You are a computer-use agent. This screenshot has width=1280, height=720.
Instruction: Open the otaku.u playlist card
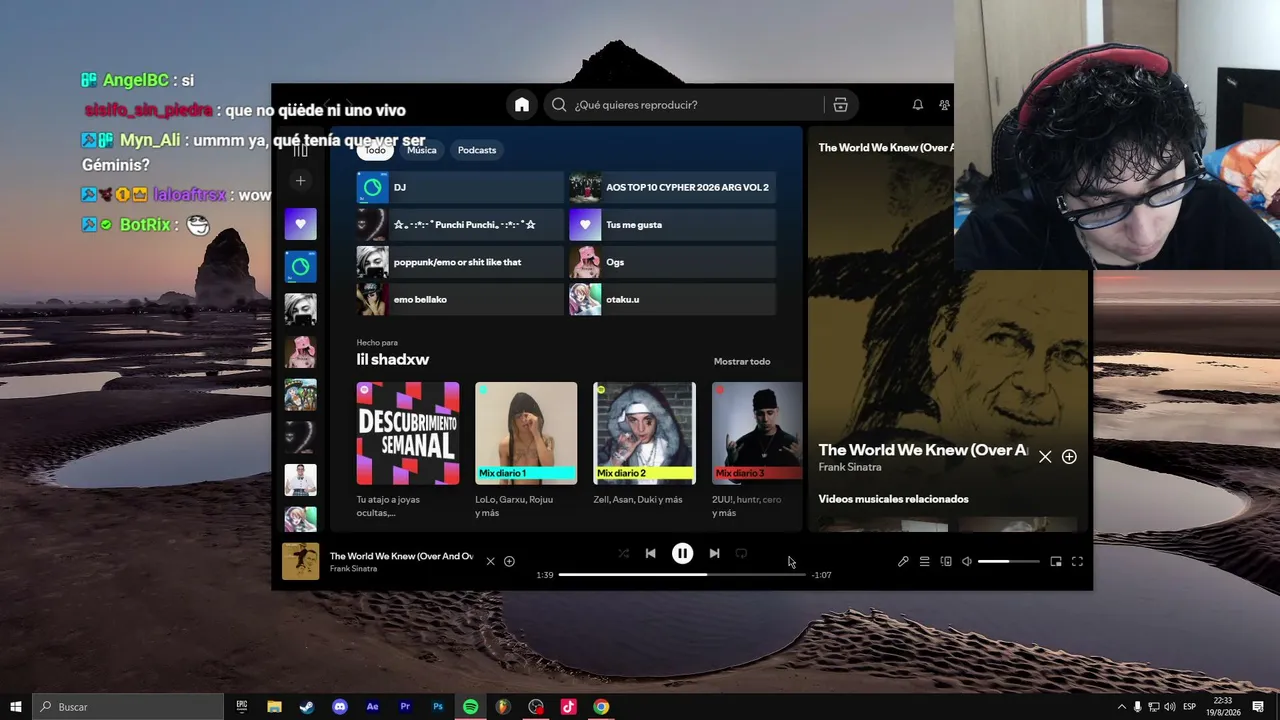point(672,299)
